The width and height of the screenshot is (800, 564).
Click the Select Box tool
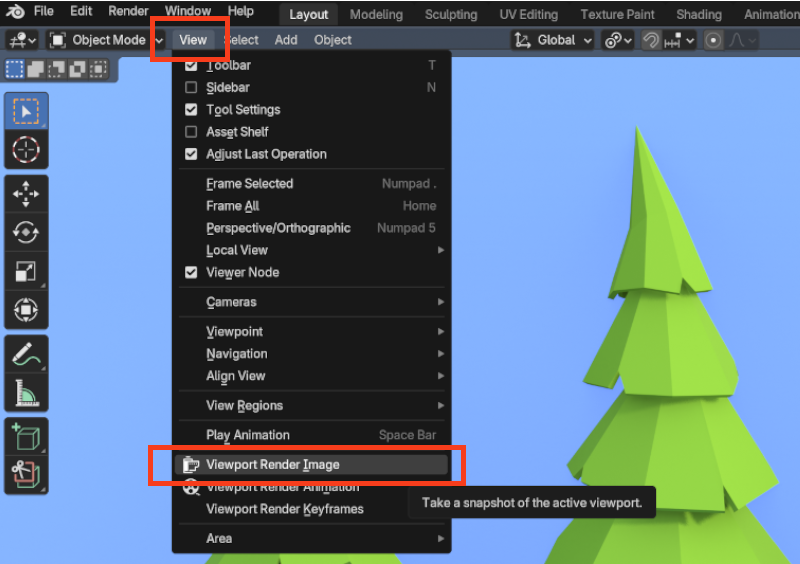pos(26,112)
